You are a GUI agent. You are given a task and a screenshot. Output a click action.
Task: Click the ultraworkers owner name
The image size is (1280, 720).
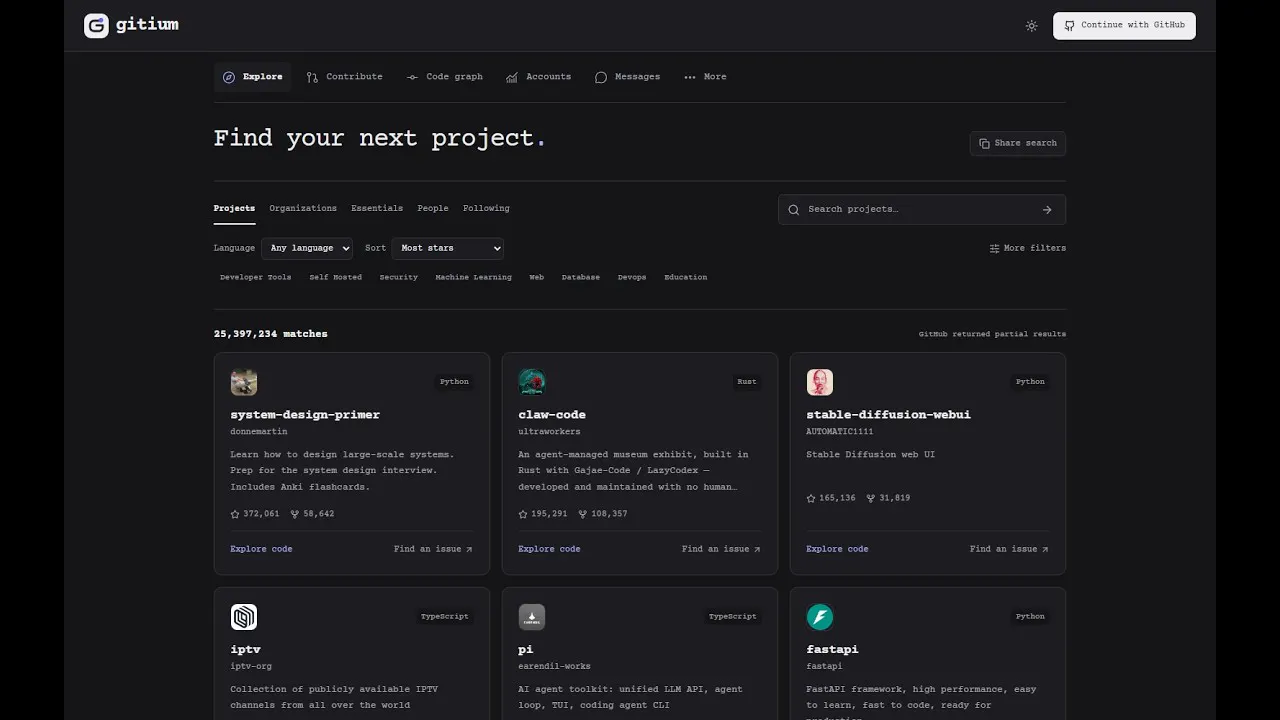pyautogui.click(x=550, y=432)
